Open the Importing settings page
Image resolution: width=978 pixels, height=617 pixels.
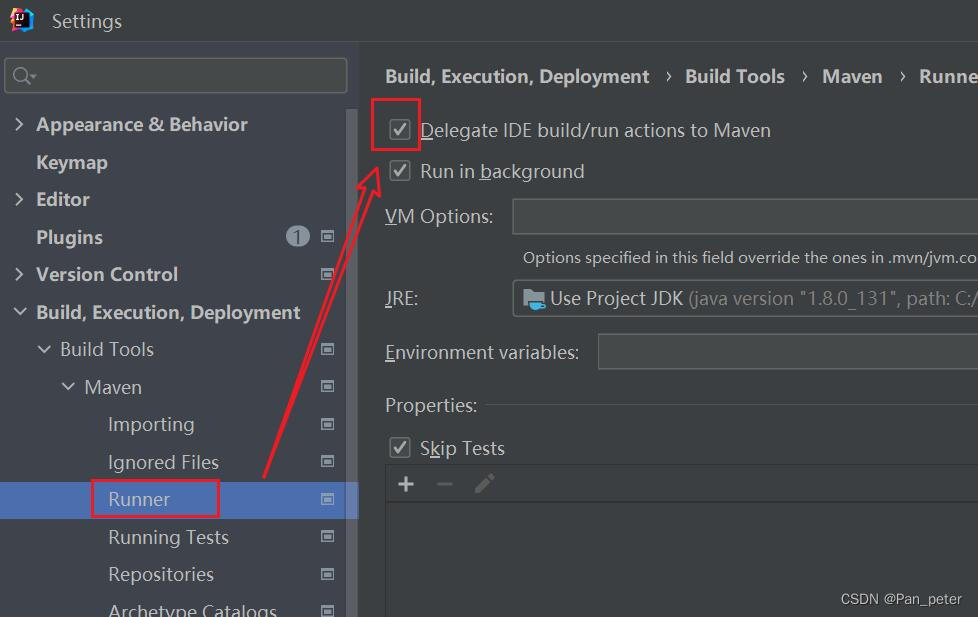click(151, 424)
